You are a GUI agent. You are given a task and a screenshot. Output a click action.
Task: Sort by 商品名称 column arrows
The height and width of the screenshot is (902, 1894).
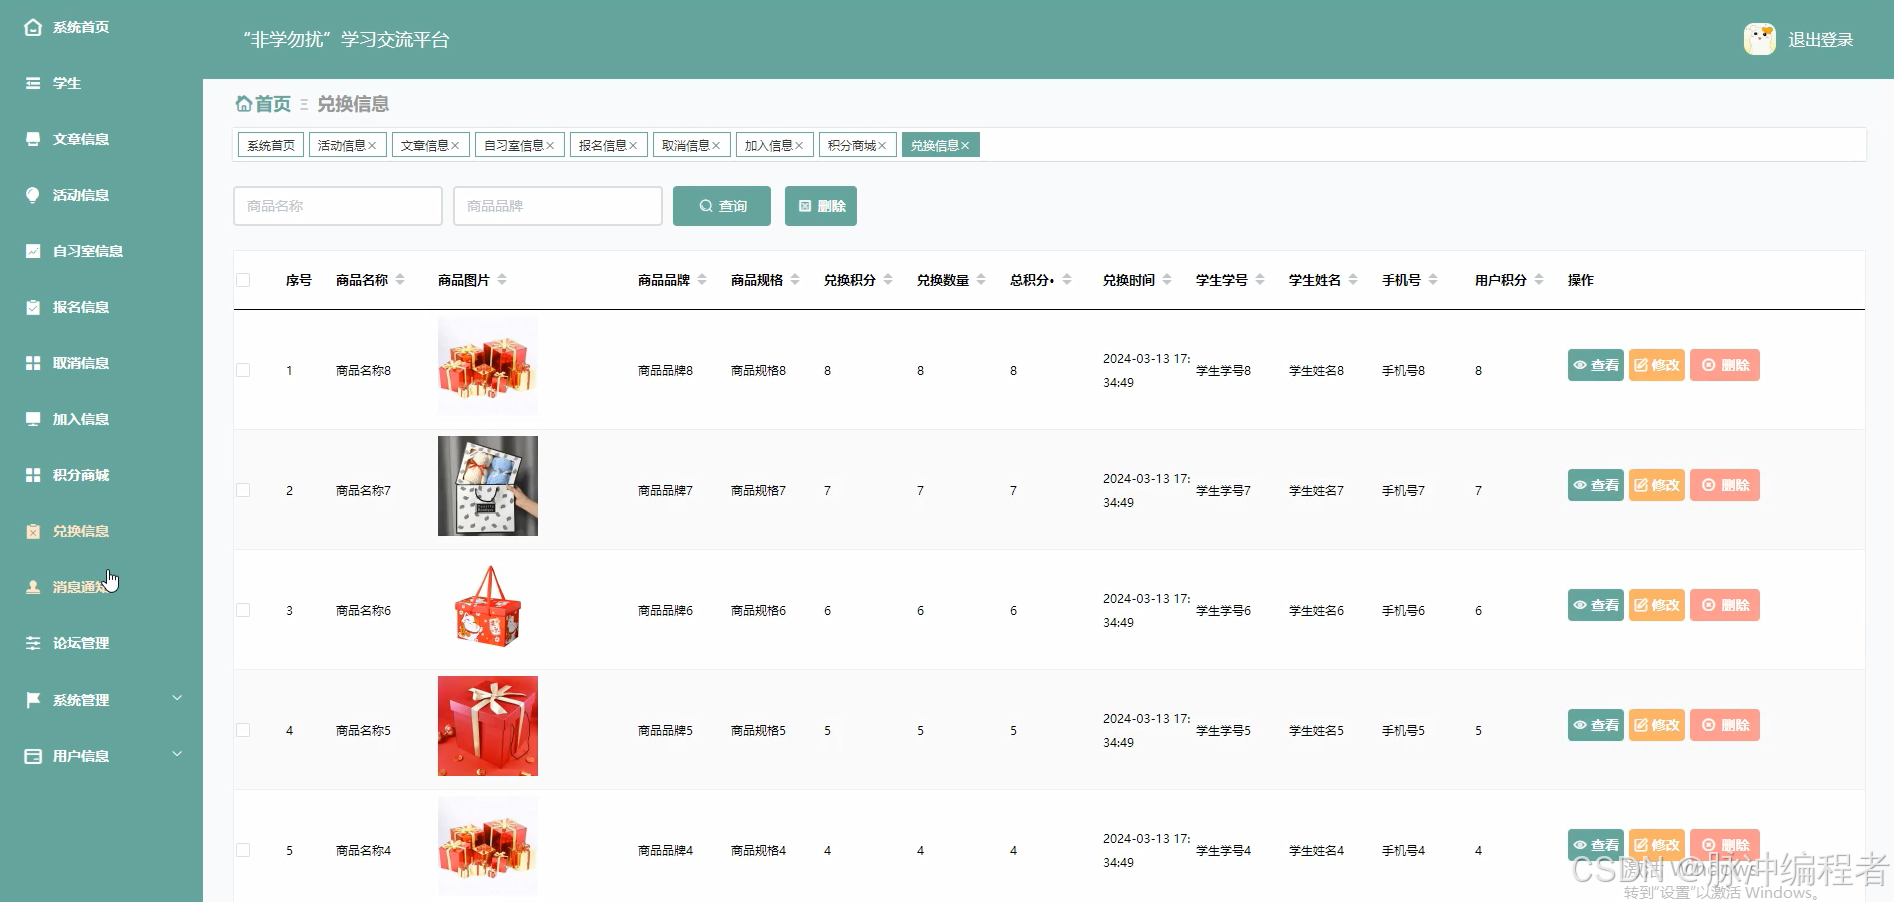(x=400, y=280)
